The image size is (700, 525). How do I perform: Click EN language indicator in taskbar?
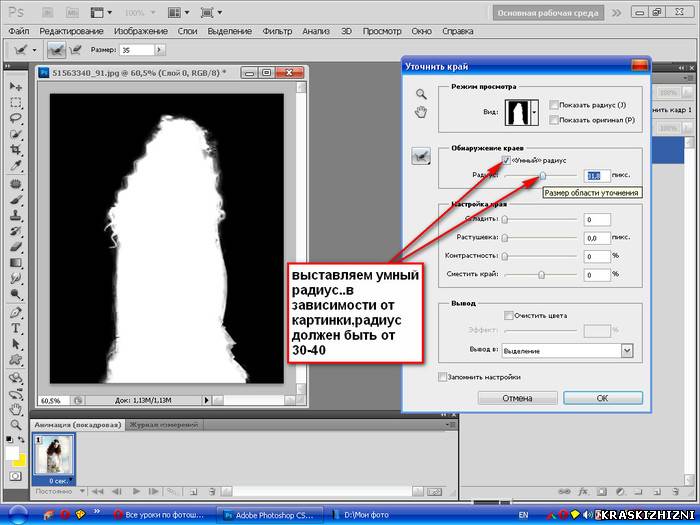point(523,515)
